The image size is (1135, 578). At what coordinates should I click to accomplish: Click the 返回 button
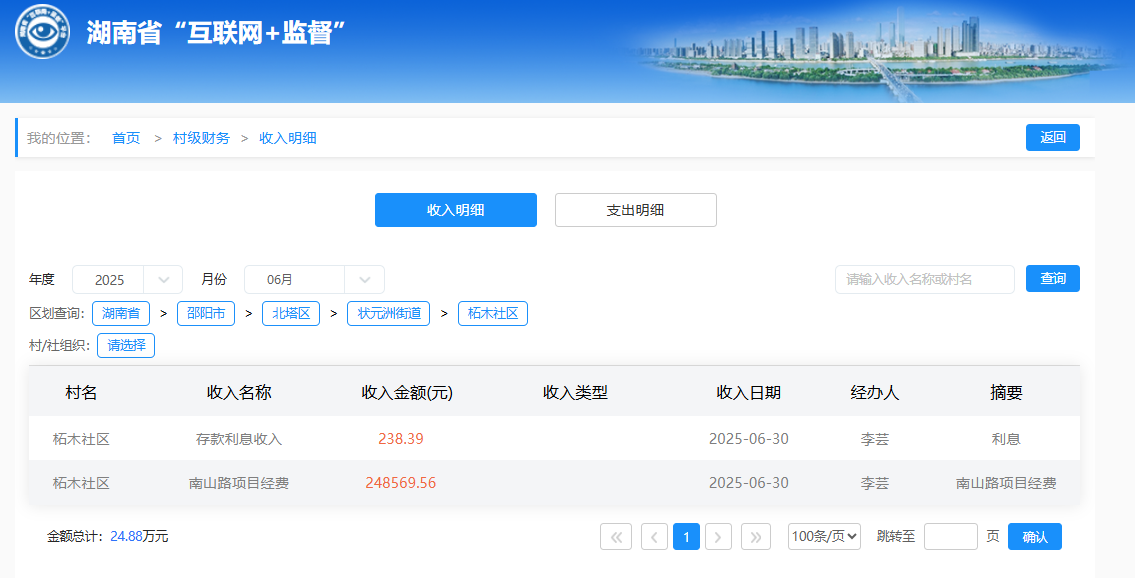pos(1052,137)
